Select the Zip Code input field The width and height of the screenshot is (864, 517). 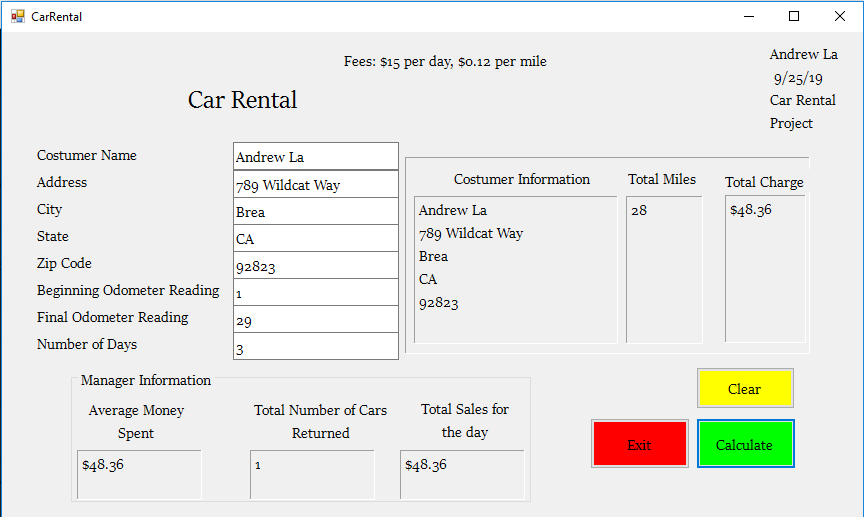click(x=315, y=266)
